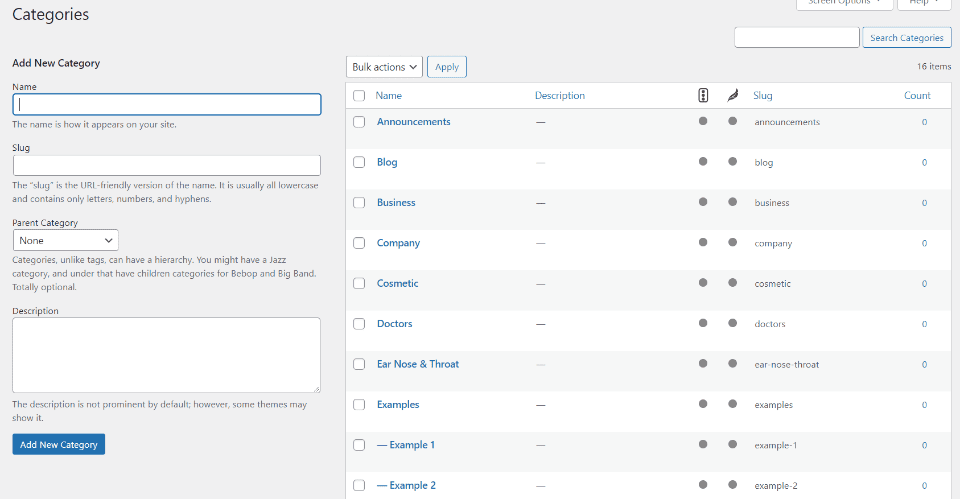This screenshot has height=499, width=960.
Task: Click the readability dot for Blog
Action: (732, 162)
